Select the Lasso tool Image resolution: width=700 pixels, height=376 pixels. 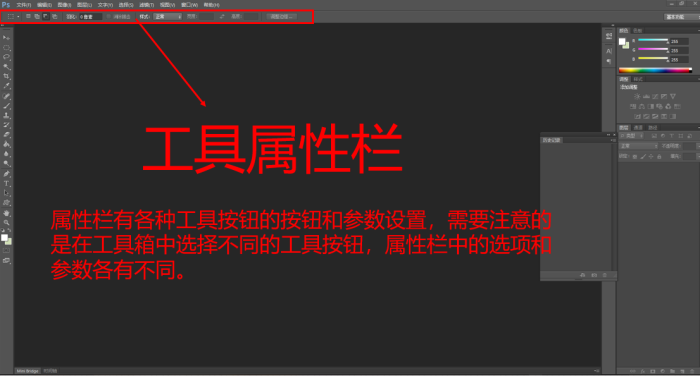pyautogui.click(x=6, y=57)
